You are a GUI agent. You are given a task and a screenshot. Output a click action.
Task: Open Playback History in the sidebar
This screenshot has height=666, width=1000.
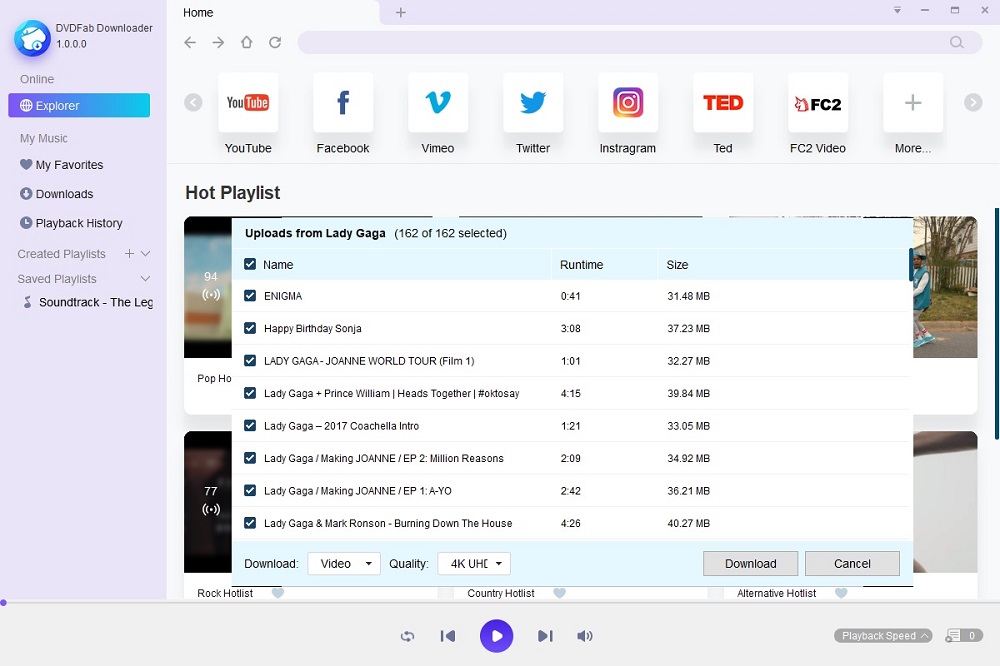point(71,223)
